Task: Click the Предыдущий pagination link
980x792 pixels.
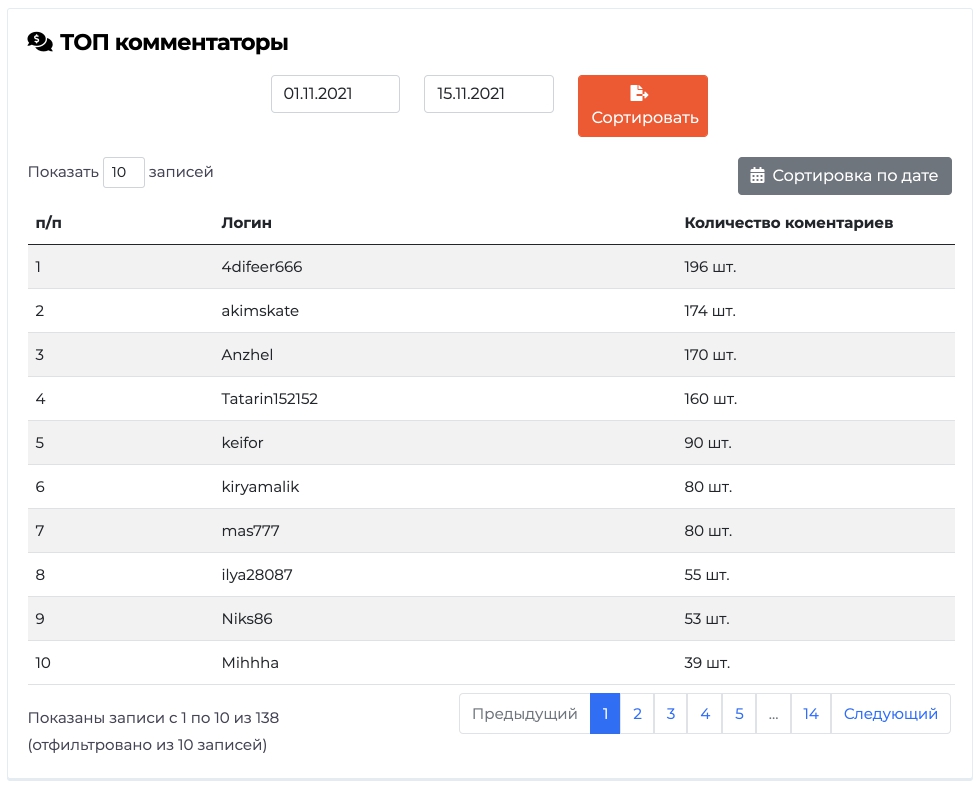Action: [x=524, y=713]
